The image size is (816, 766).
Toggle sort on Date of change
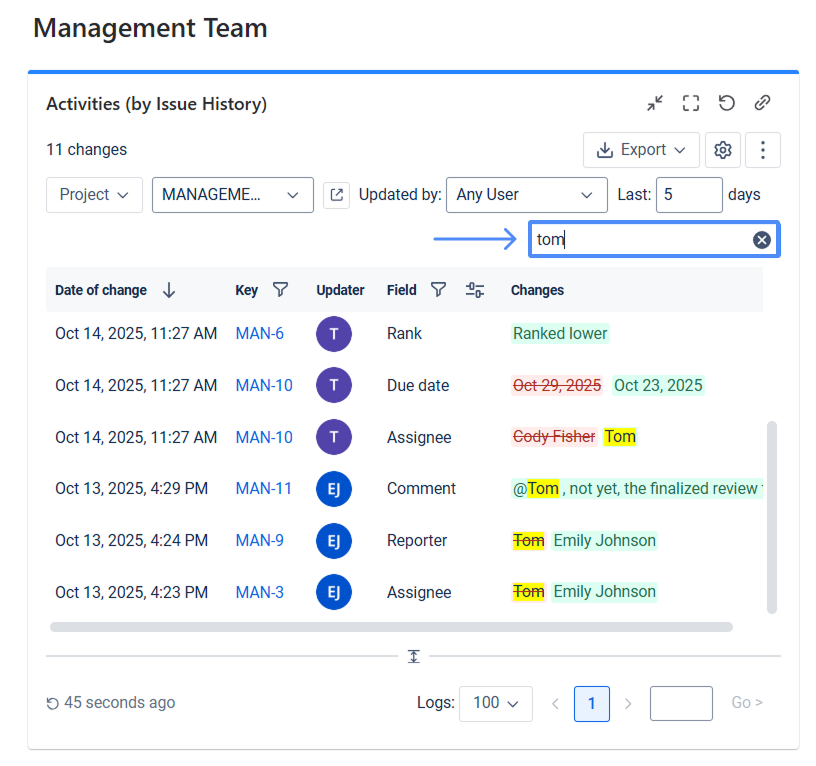(x=169, y=290)
